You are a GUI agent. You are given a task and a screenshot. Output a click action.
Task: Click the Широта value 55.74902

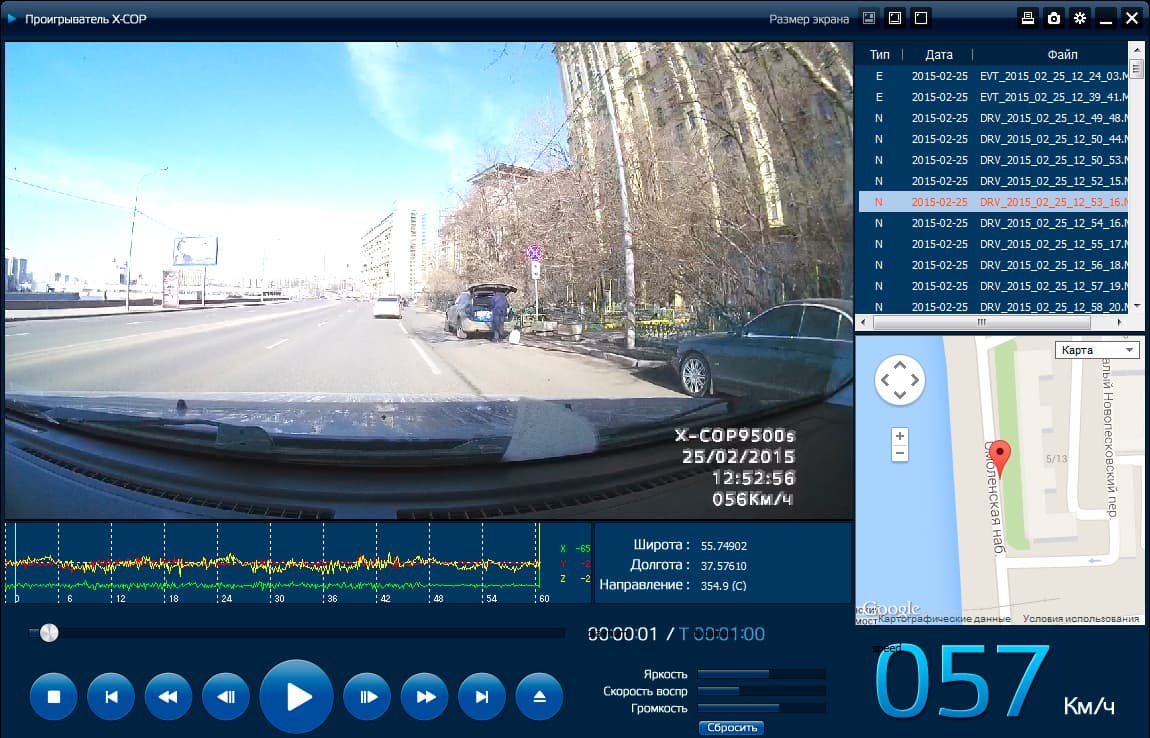[724, 546]
